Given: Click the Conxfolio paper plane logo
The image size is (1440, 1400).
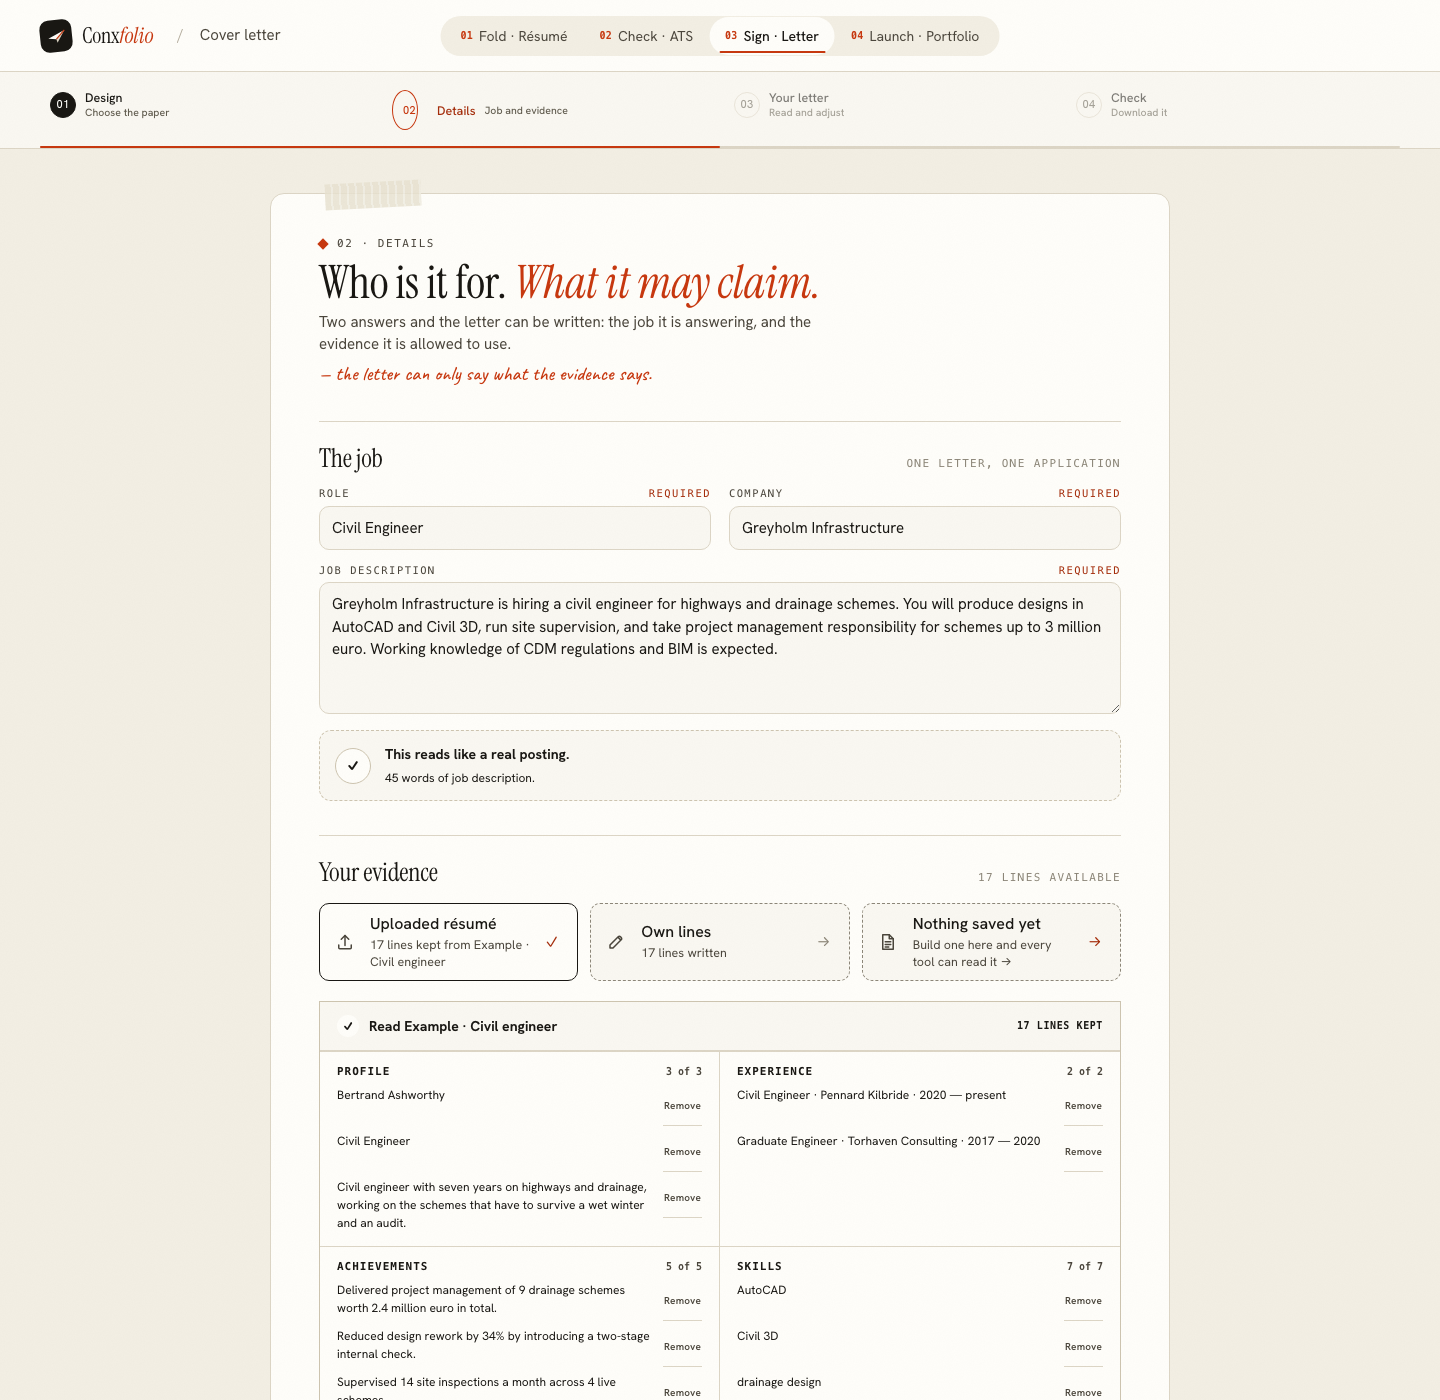Looking at the screenshot, I should (x=56, y=36).
